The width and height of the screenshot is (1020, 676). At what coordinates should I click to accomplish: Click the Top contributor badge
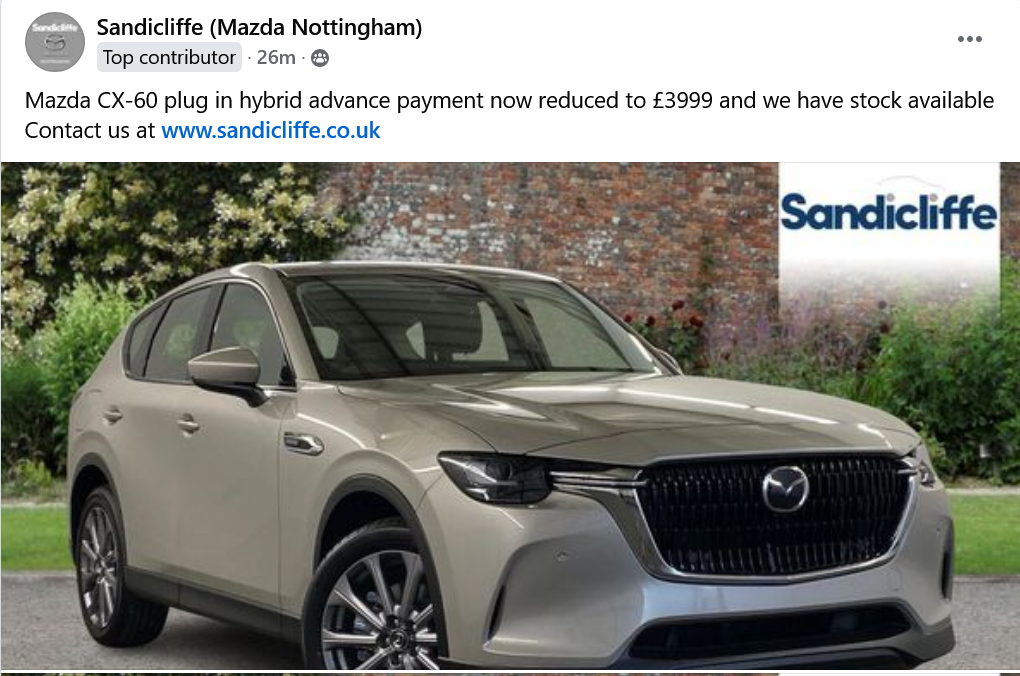[169, 57]
